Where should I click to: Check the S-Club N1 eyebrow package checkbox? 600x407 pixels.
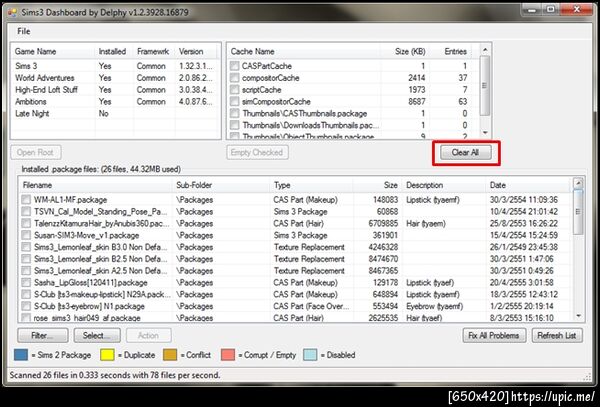[26, 306]
